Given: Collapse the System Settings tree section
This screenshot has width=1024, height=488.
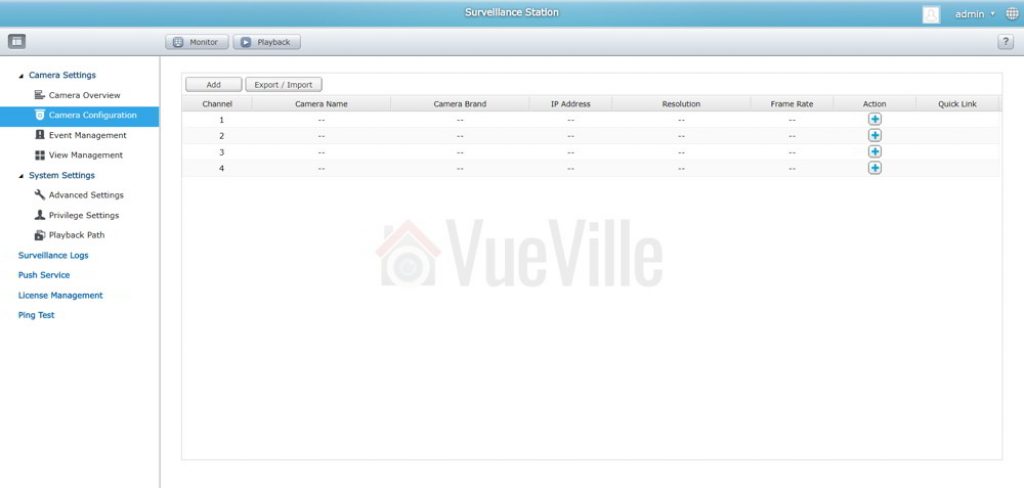Looking at the screenshot, I should (21, 176).
